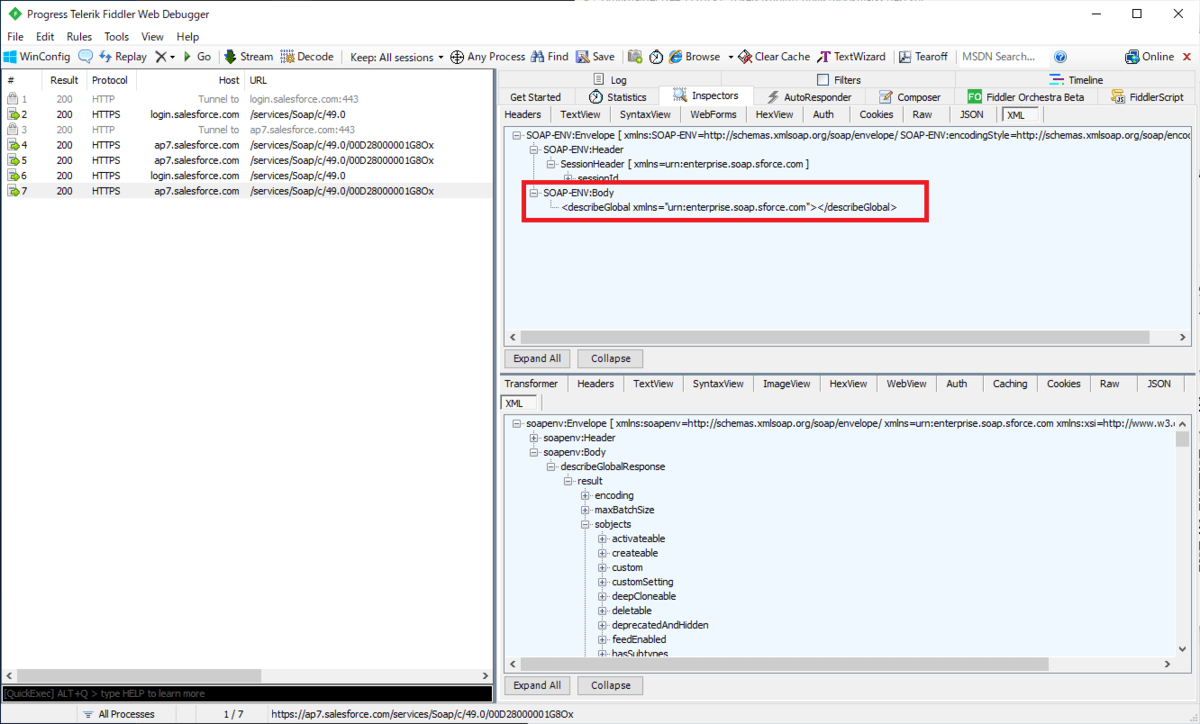Switch to the Log tab

coord(609,80)
